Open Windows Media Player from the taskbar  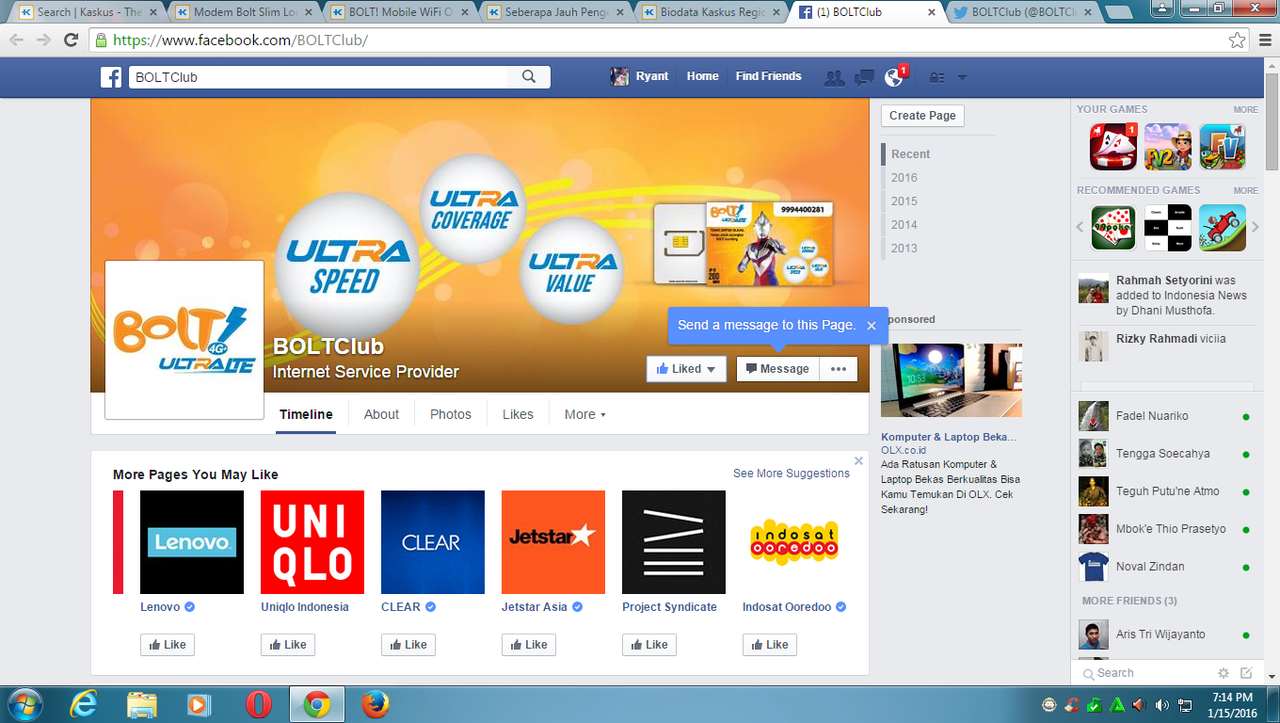click(x=199, y=705)
